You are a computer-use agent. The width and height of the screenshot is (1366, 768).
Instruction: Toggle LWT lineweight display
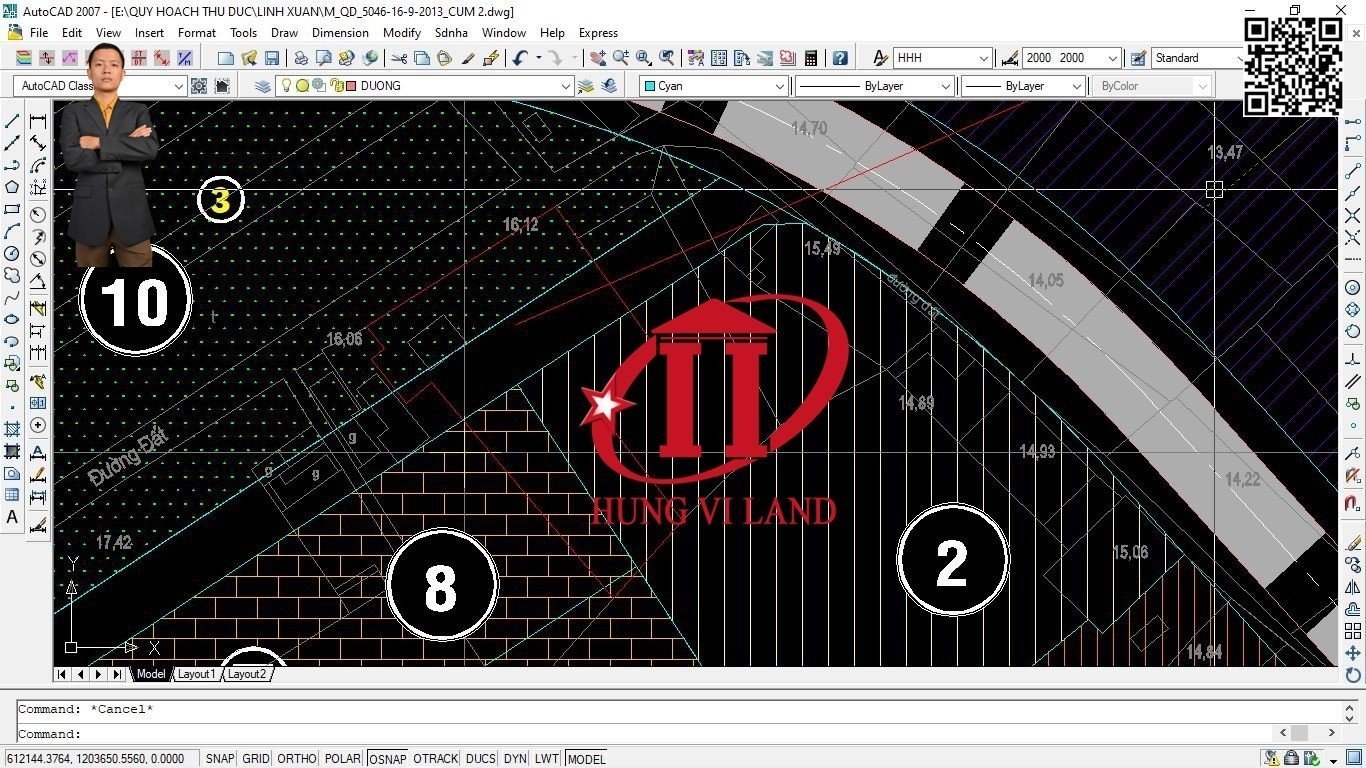point(547,759)
